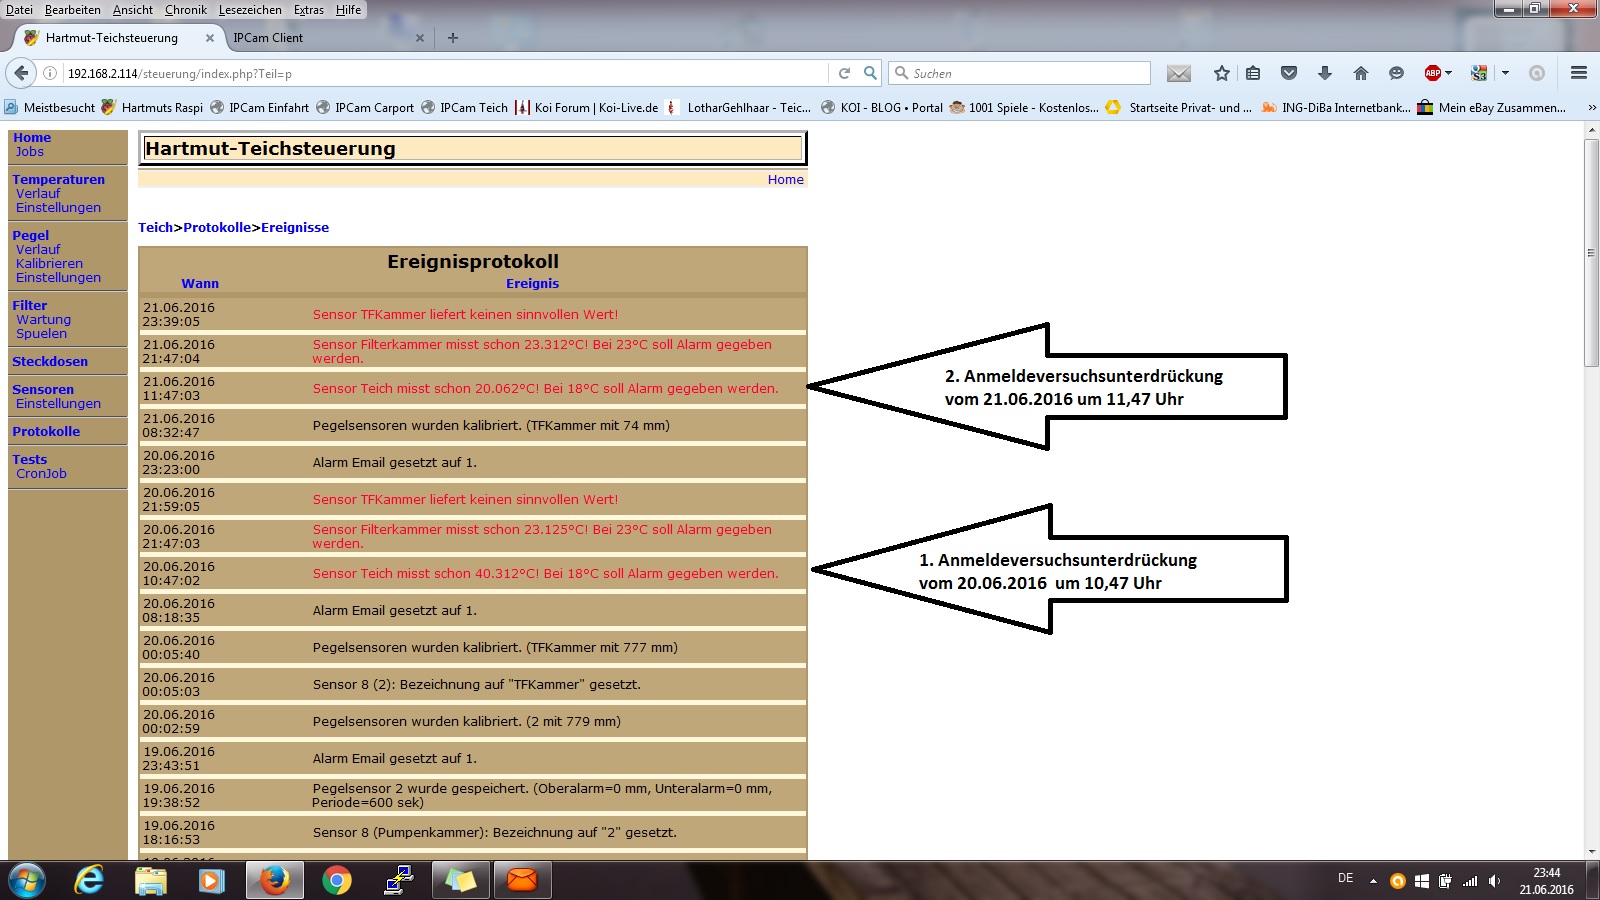Open Temperaturen Verlauf in the sidebar
1600x900 pixels.
click(38, 194)
